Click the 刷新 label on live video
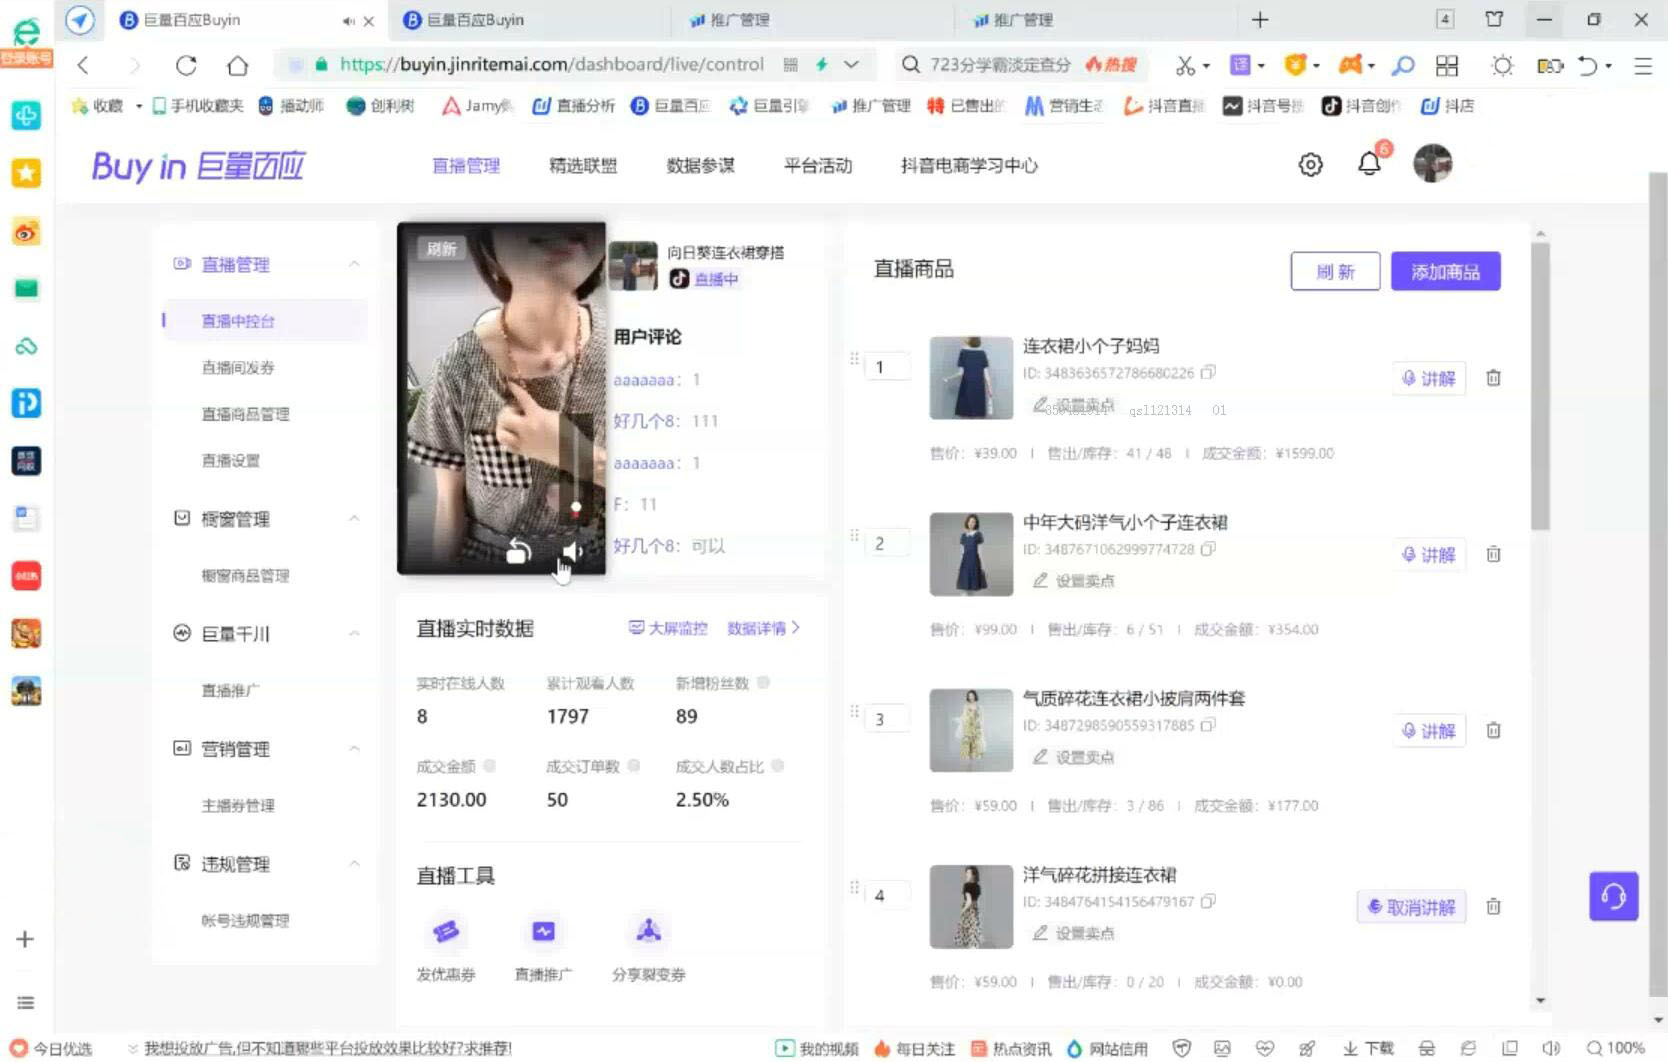 [x=441, y=248]
